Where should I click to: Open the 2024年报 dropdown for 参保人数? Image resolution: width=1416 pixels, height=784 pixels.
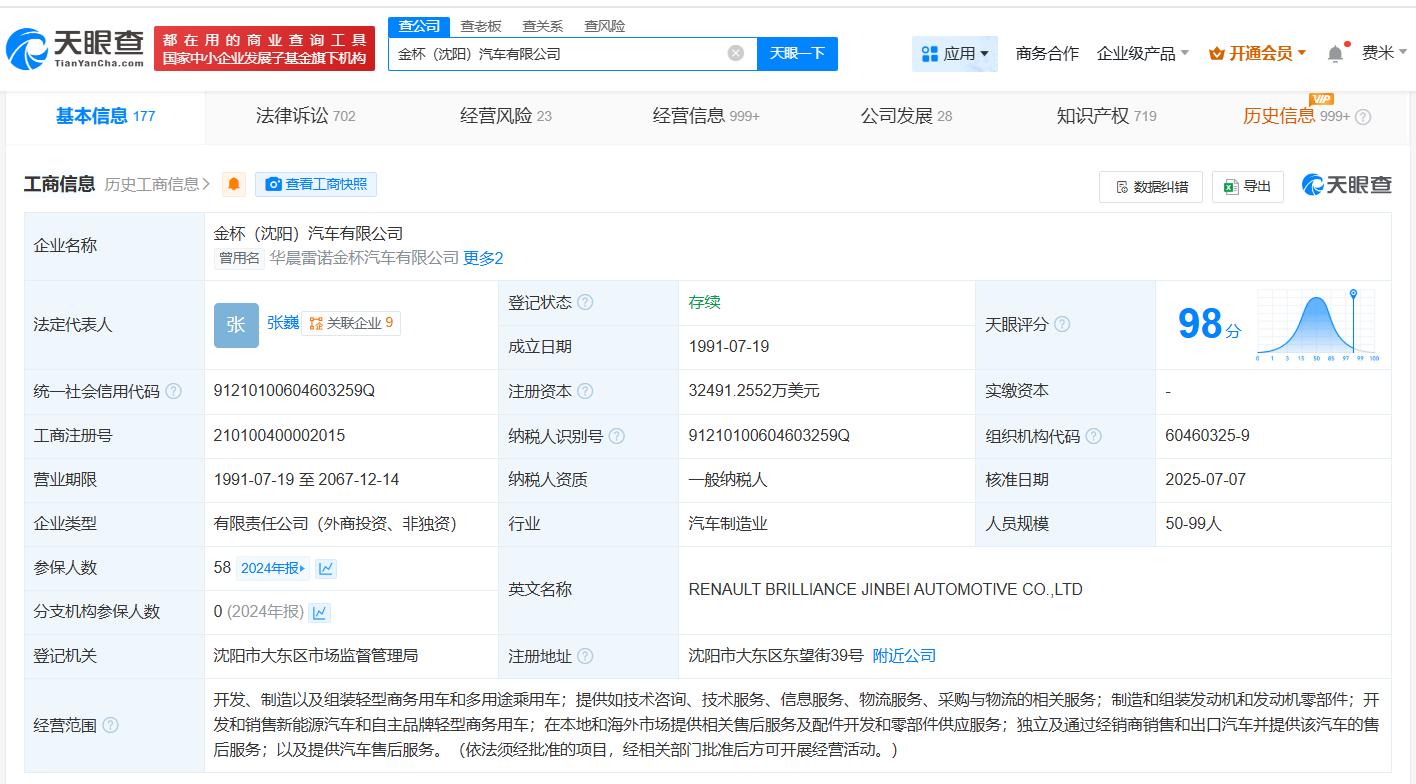273,568
